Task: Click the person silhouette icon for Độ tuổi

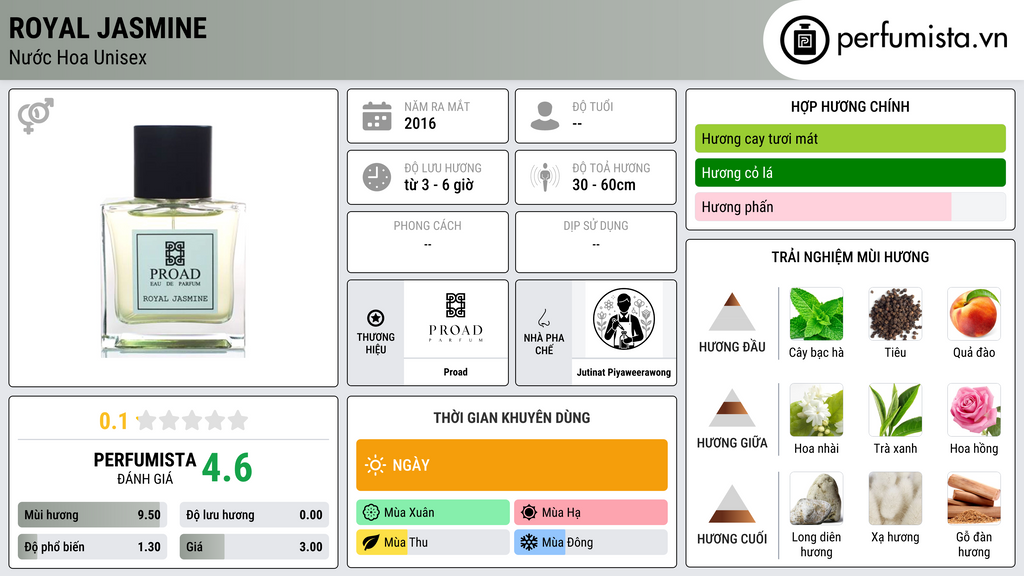Action: point(545,116)
